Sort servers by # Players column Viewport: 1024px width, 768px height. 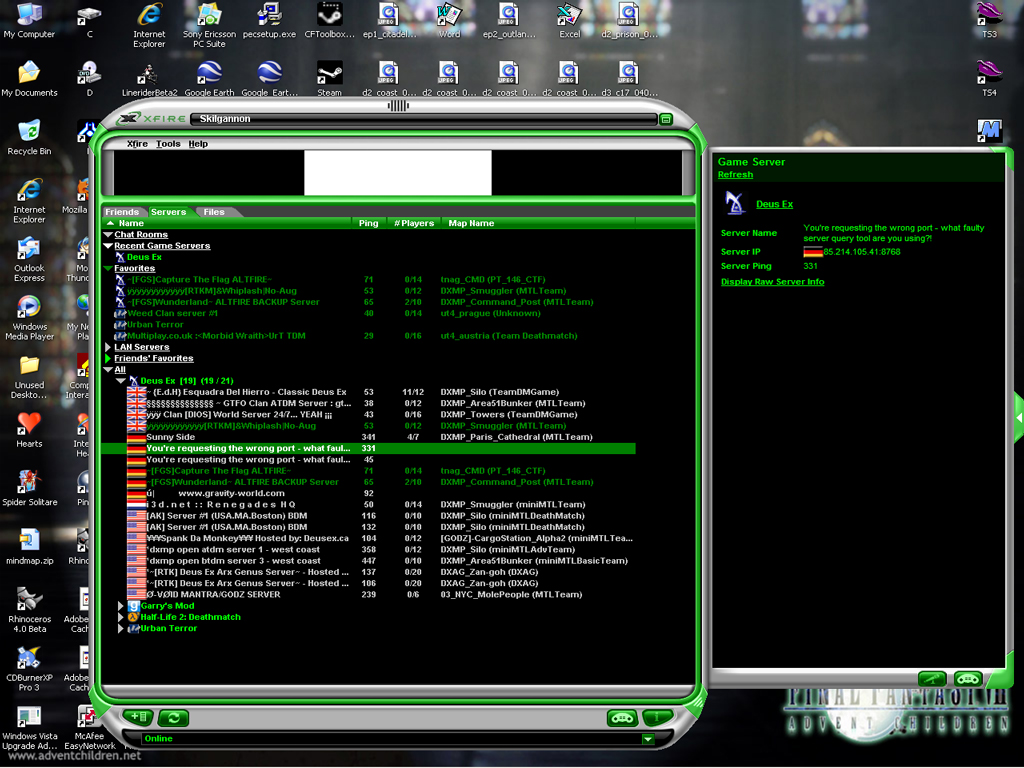coord(414,223)
